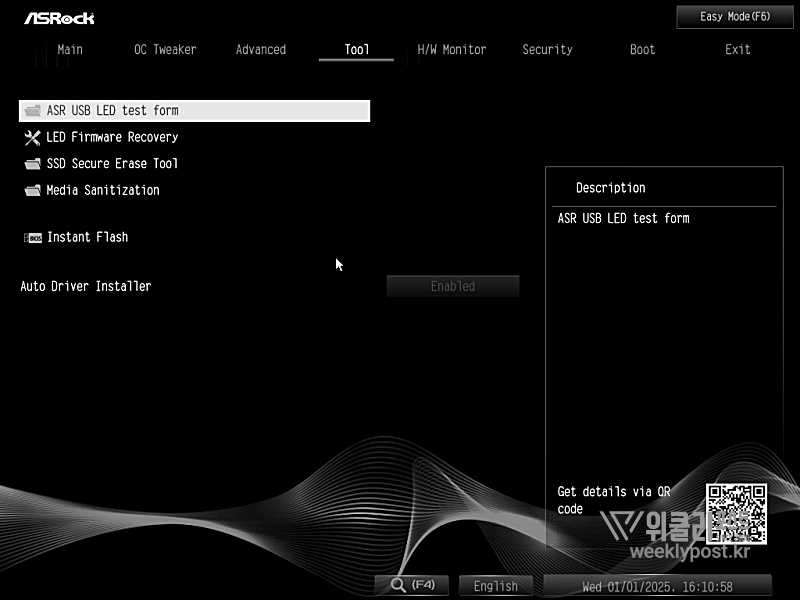Click the folder icon next to SSD Secure Erase Tool
800x600 pixels.
coord(33,164)
